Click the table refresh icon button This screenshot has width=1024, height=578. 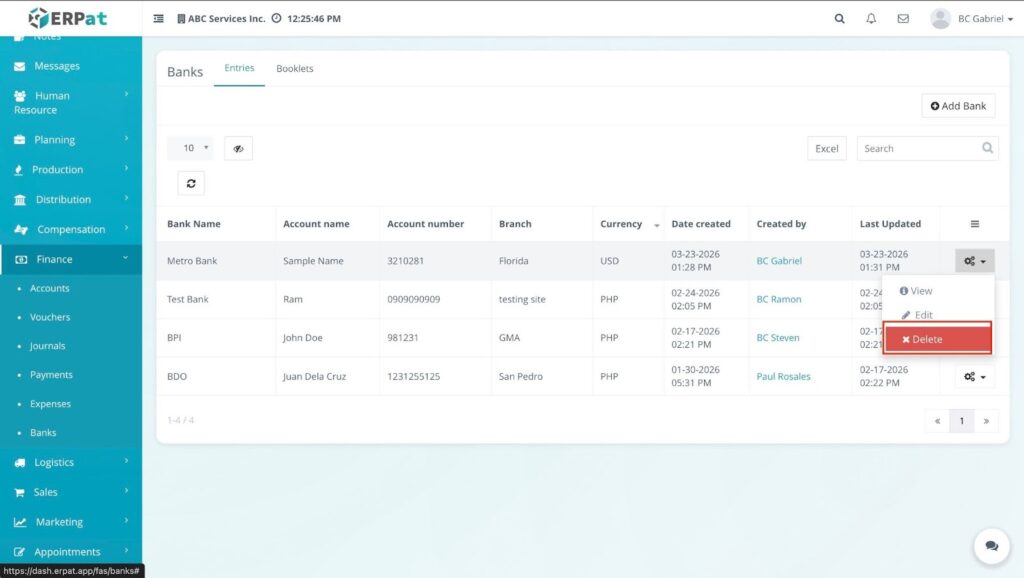click(x=191, y=183)
